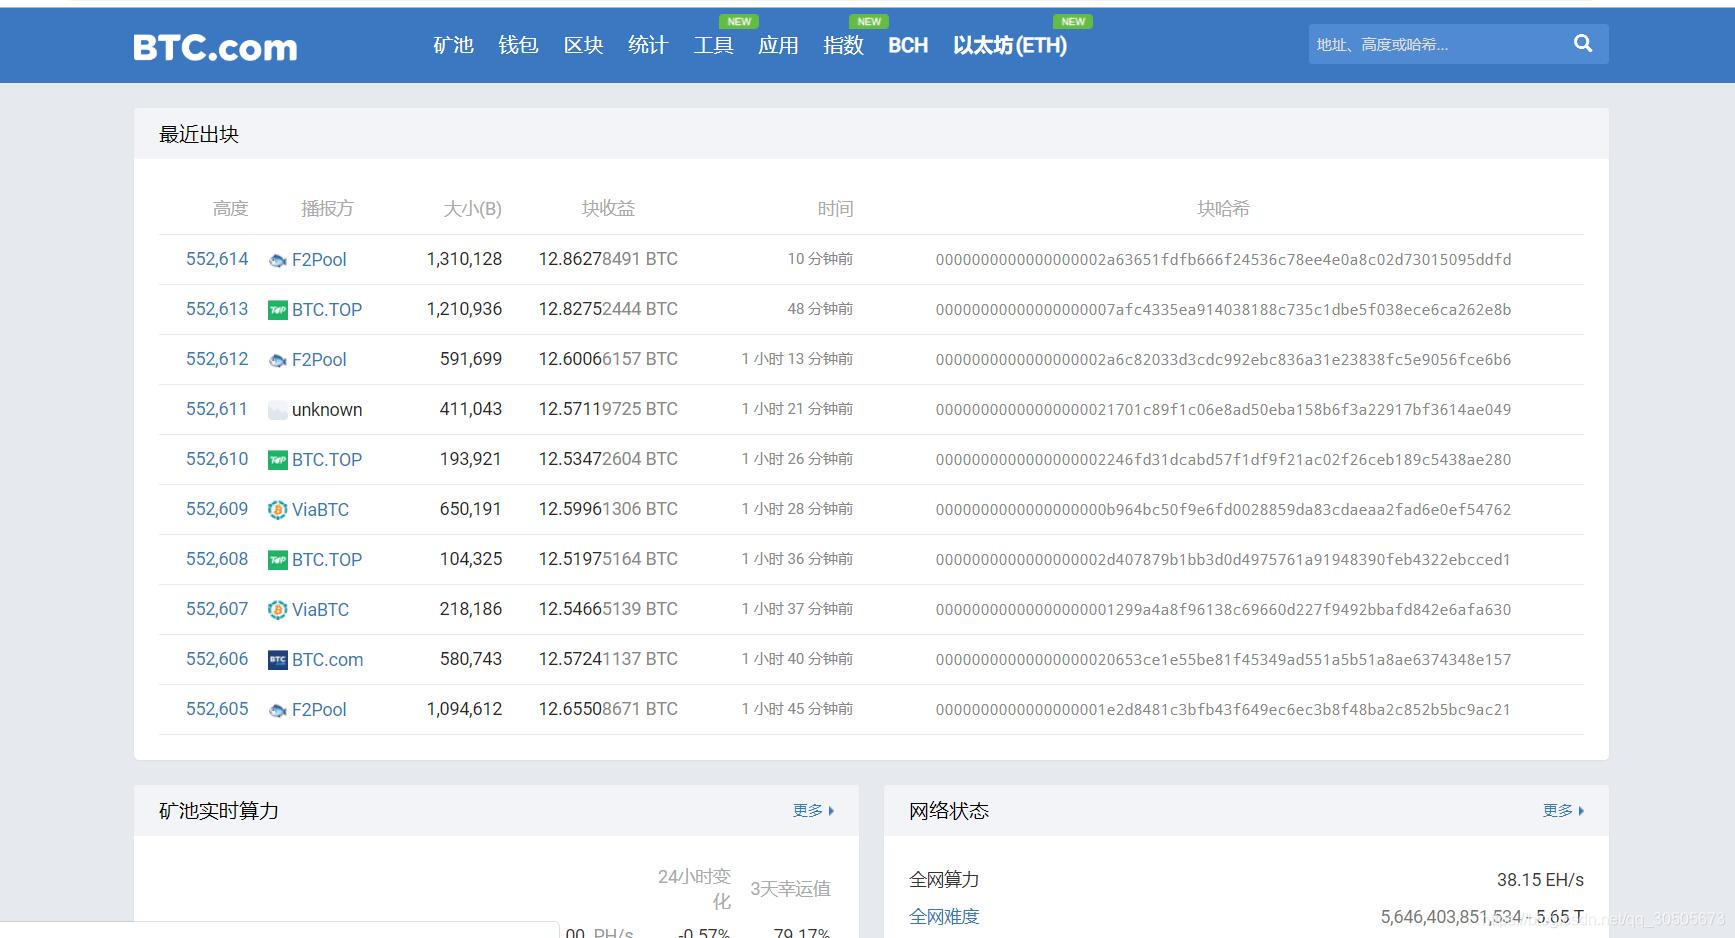The width and height of the screenshot is (1735, 938).
Task: Click the BTC.com logo
Action: click(x=215, y=47)
